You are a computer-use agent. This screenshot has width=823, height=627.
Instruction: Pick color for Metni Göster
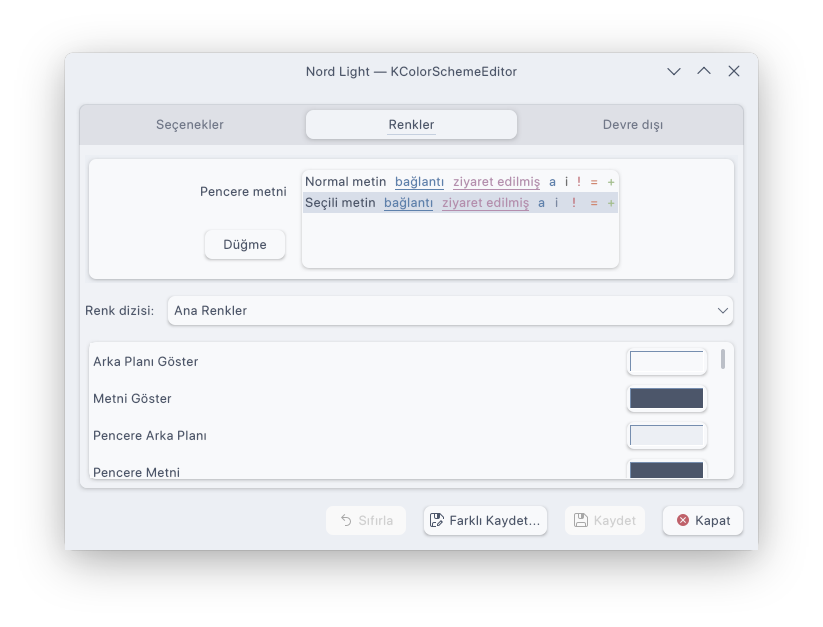(x=667, y=398)
